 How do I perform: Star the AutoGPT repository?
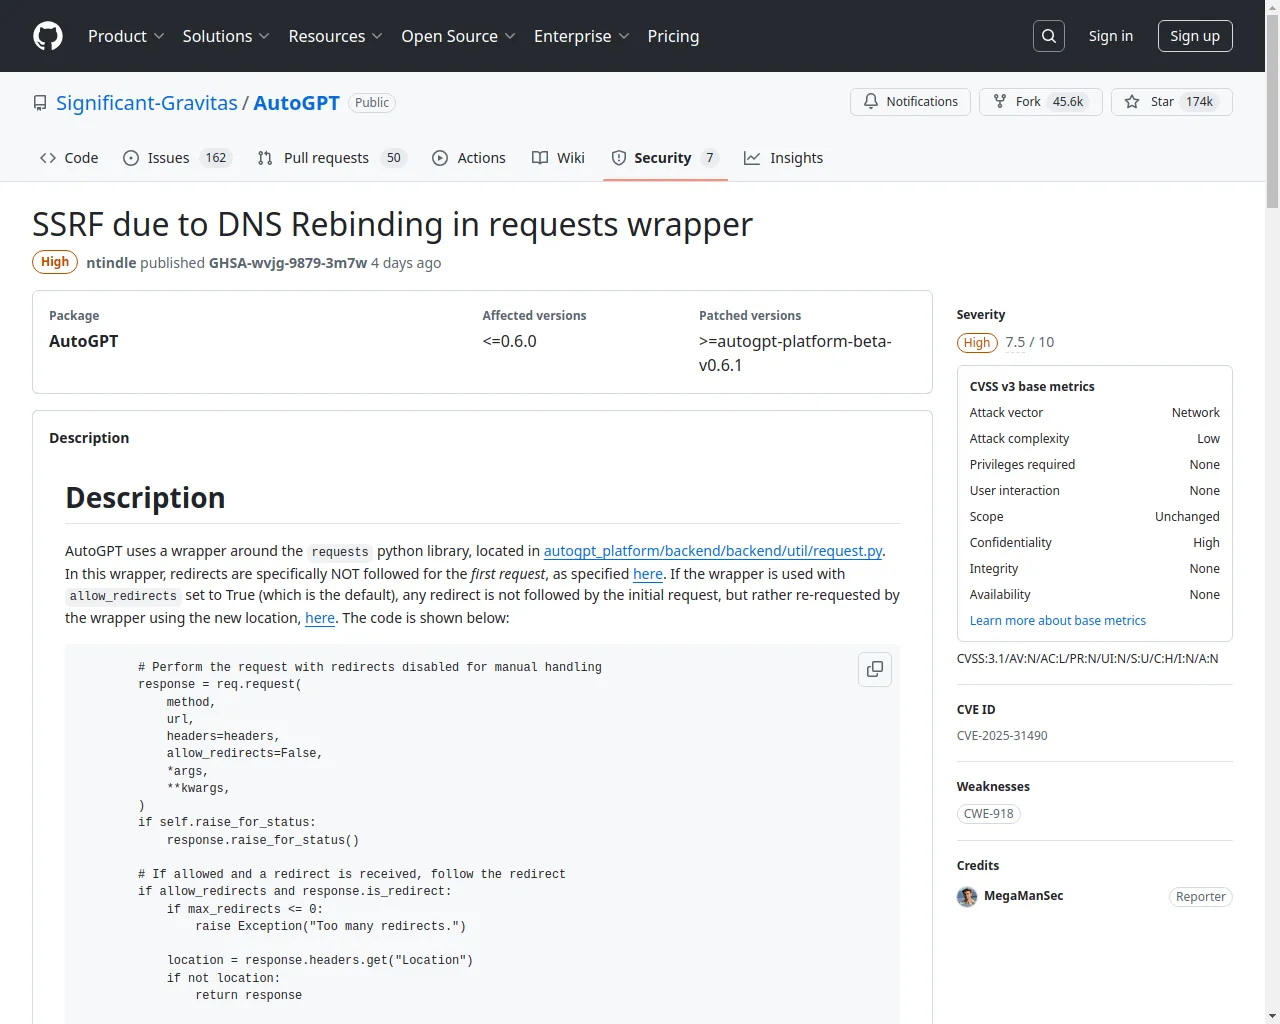(1171, 102)
